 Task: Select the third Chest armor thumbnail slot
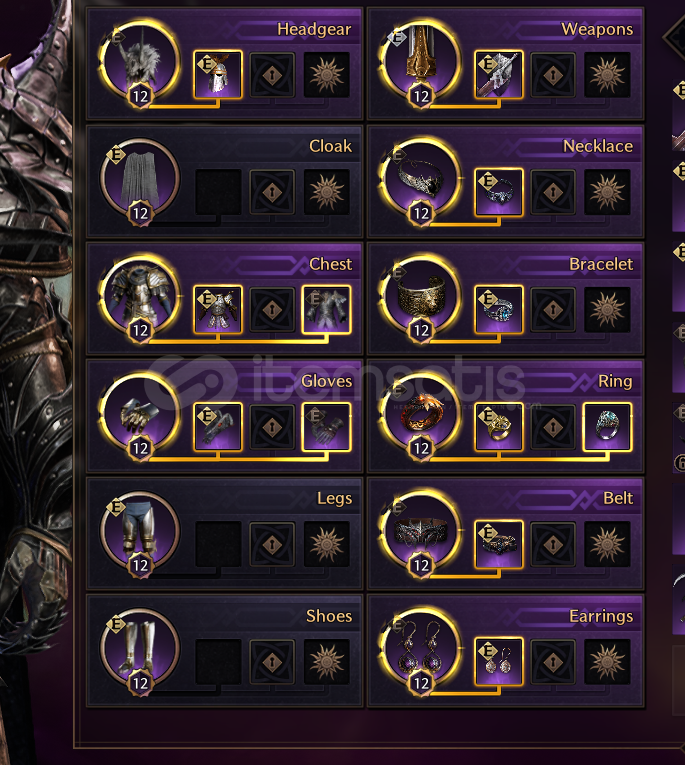pos(326,309)
